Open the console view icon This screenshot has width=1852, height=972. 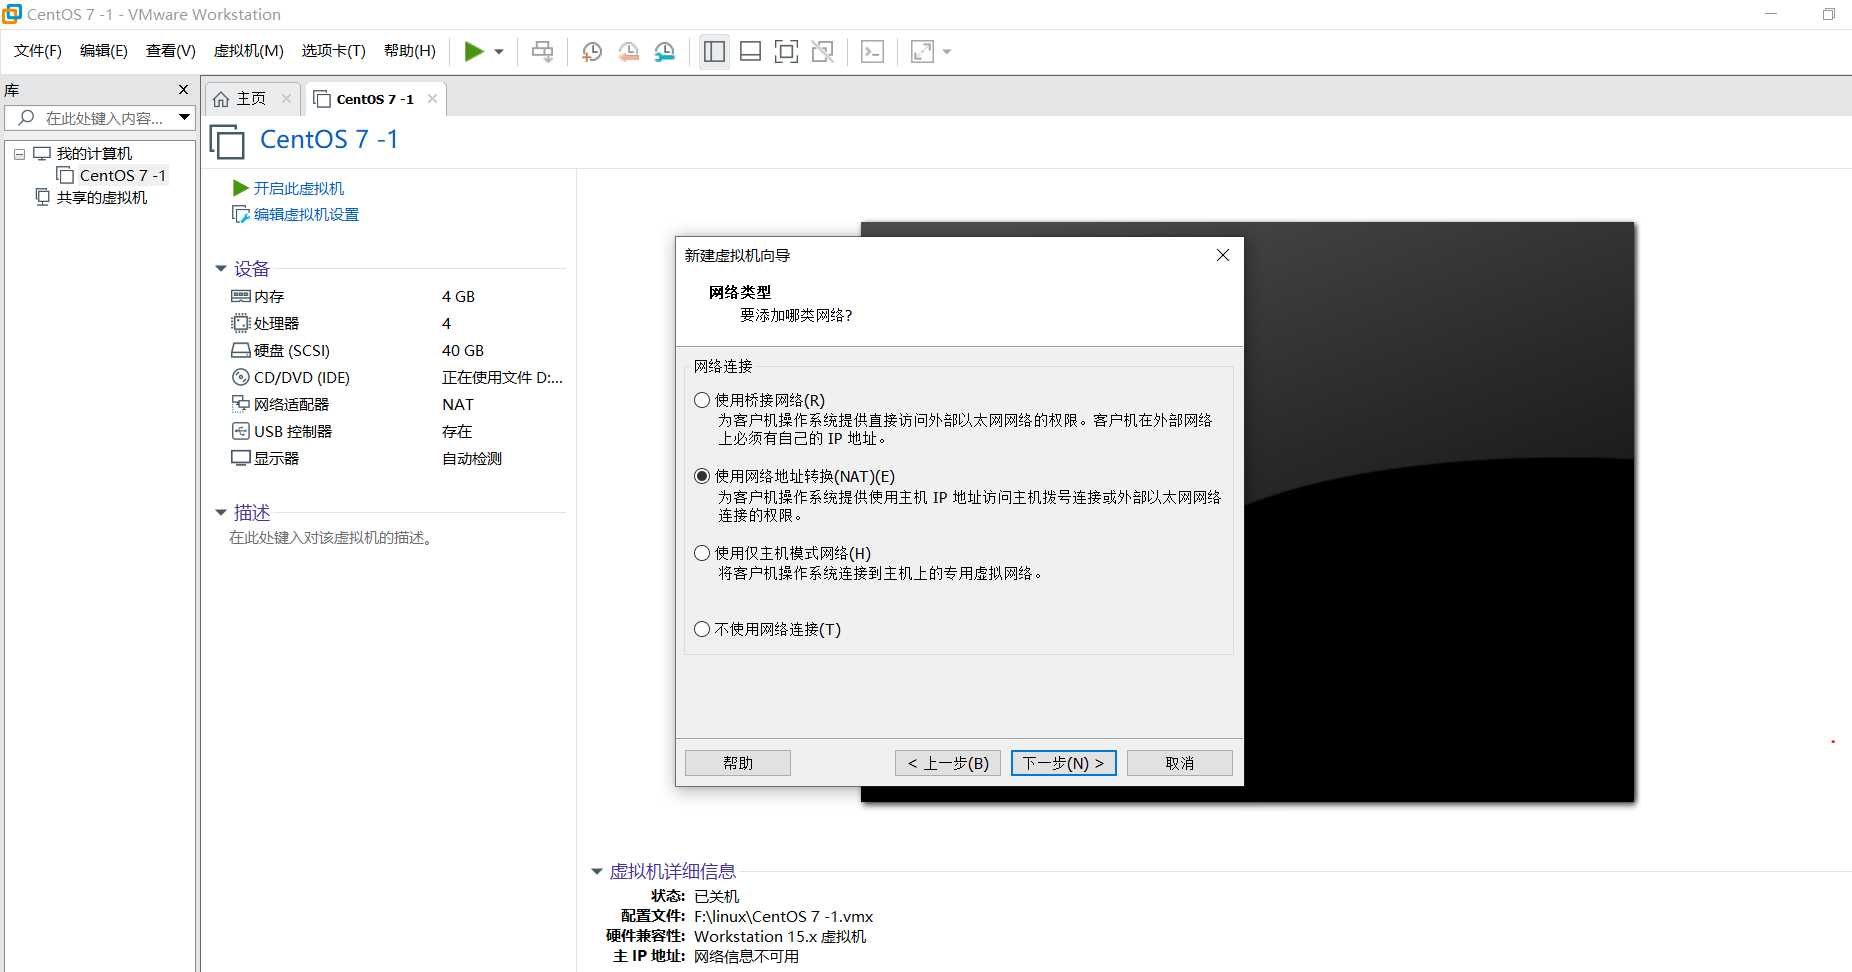tap(872, 52)
